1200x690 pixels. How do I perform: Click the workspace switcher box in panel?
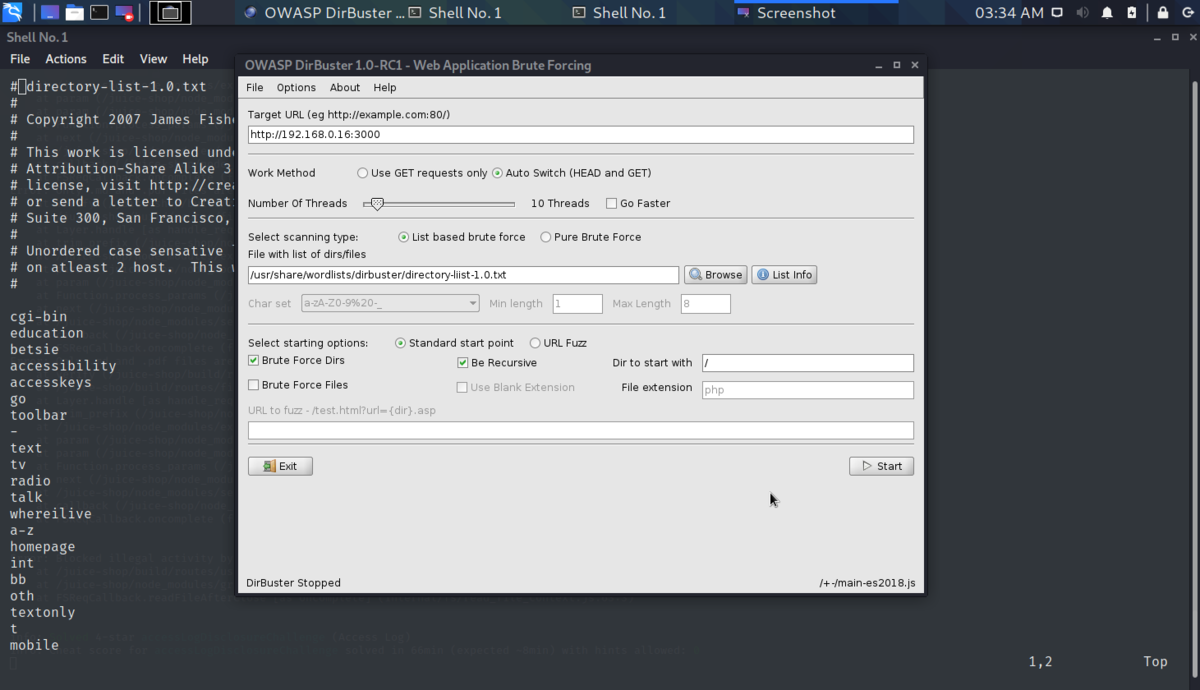coord(170,13)
